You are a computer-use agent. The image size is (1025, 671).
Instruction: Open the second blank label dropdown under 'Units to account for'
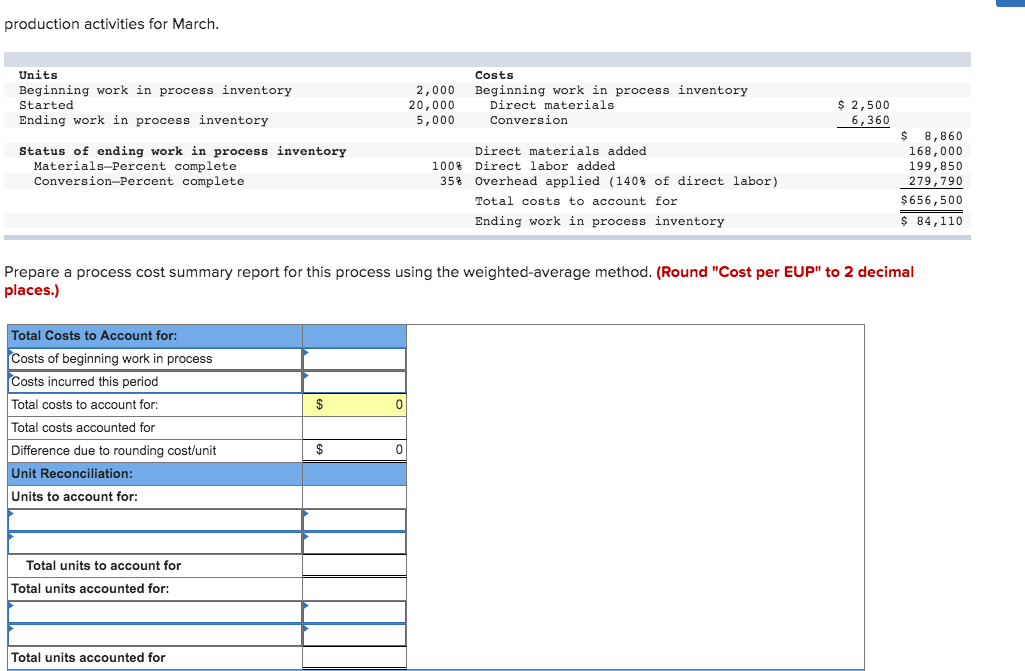point(155,543)
